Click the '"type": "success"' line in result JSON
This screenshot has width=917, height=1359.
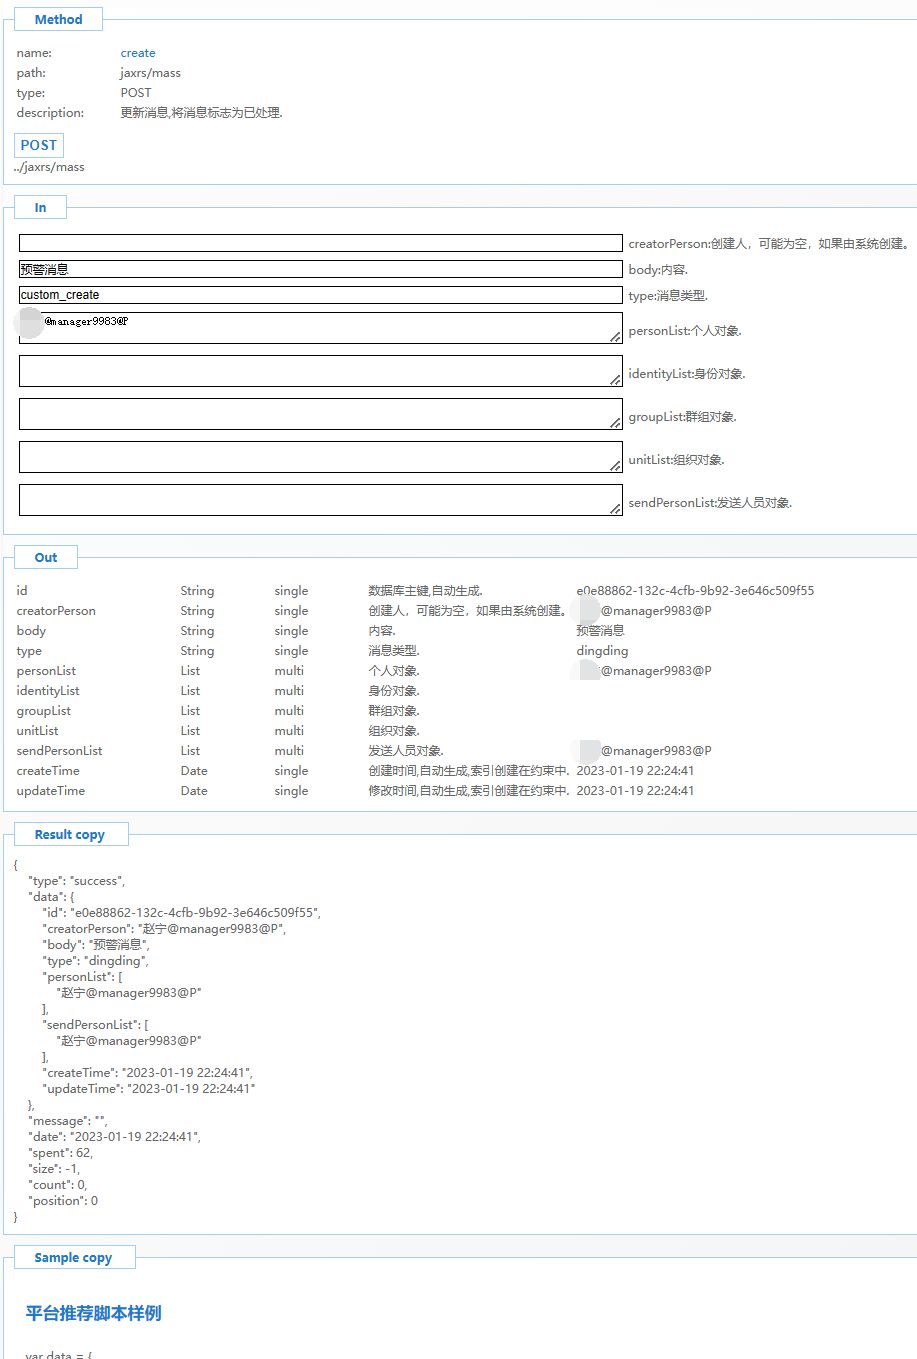(77, 881)
